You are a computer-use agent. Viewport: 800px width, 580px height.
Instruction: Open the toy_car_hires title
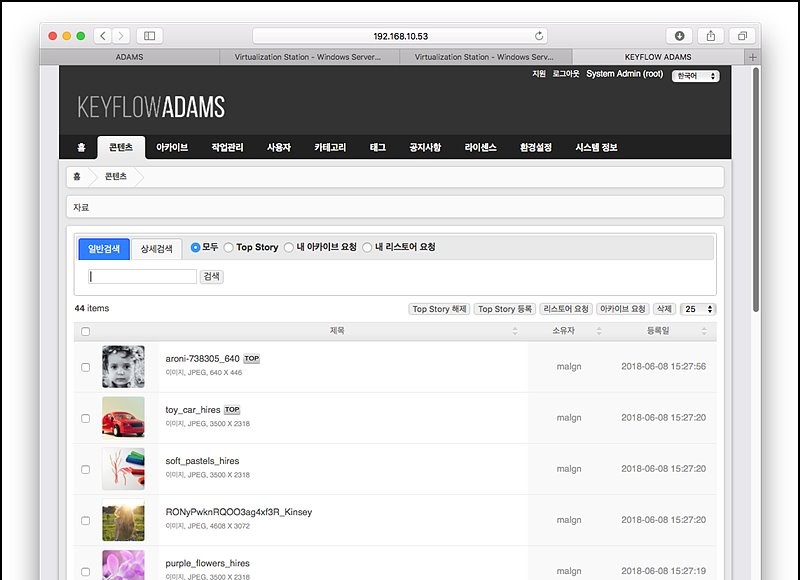coord(193,410)
